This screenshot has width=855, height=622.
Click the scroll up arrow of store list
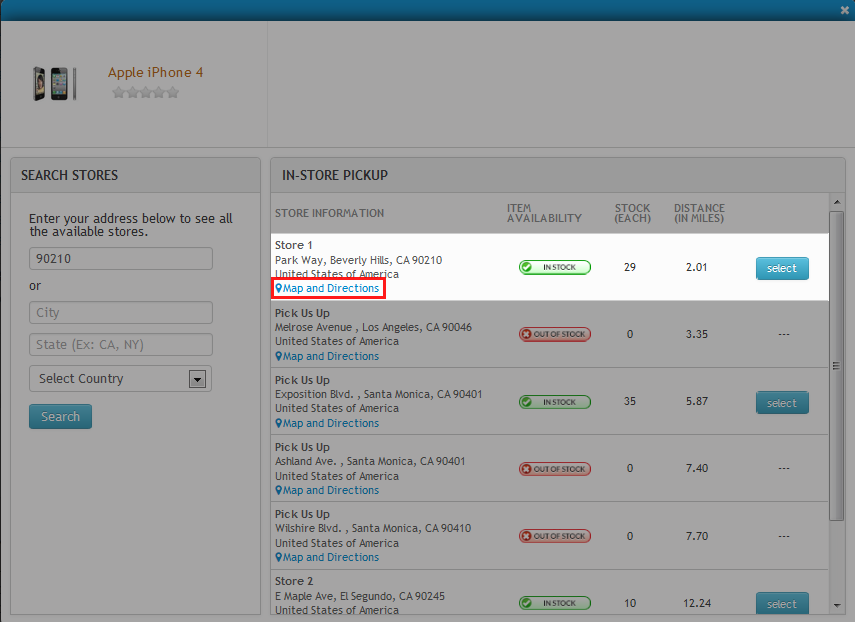pyautogui.click(x=837, y=202)
